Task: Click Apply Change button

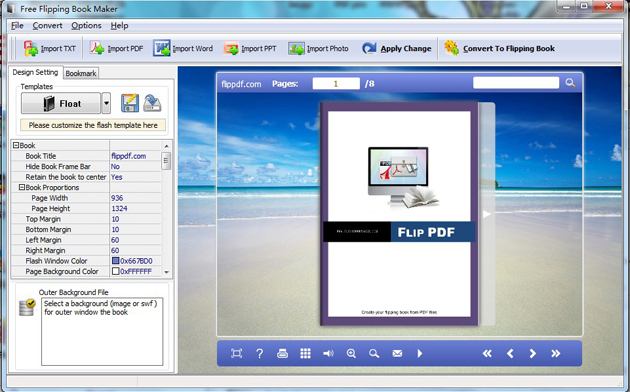Action: tap(397, 49)
